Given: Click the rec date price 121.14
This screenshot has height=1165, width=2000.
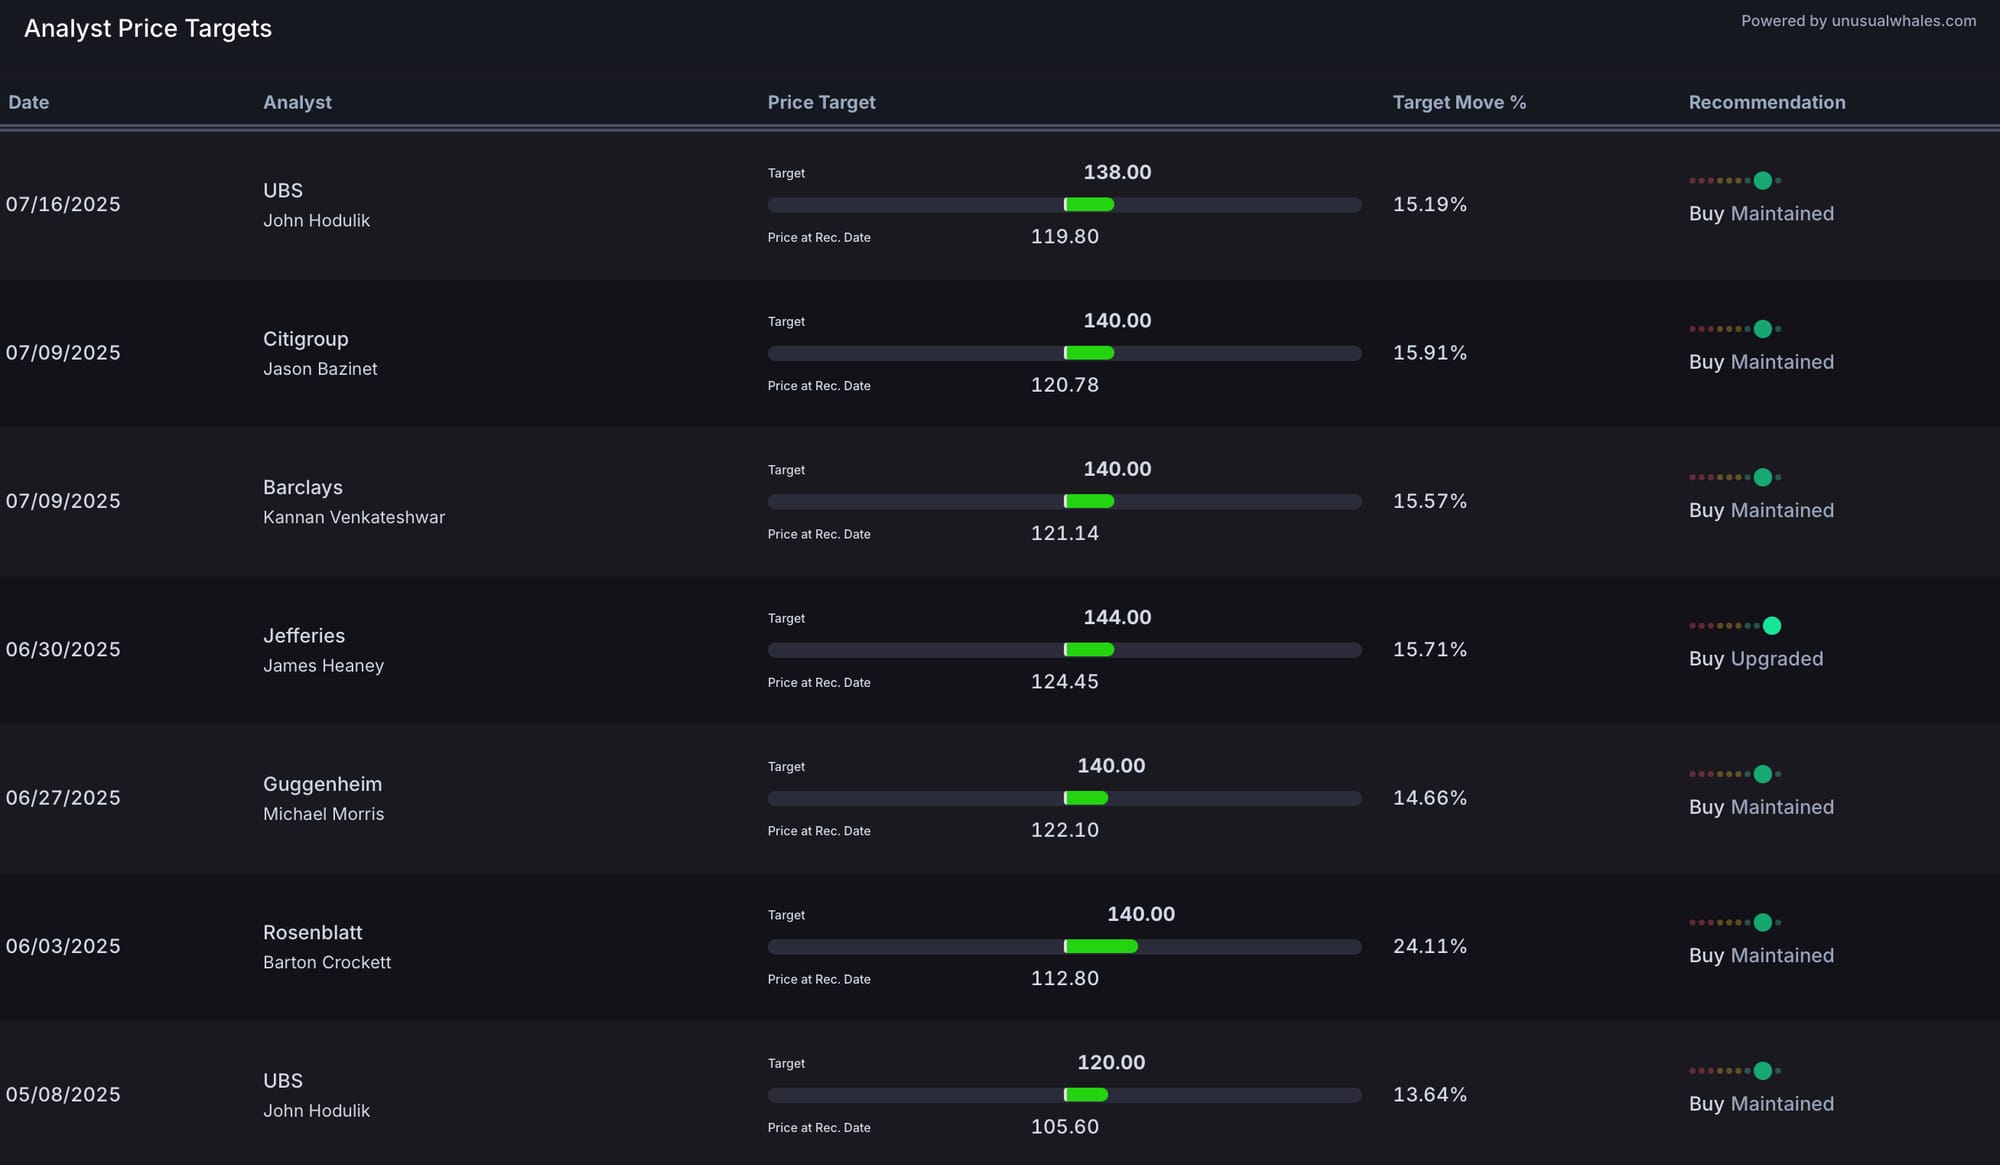Looking at the screenshot, I should click(1065, 533).
